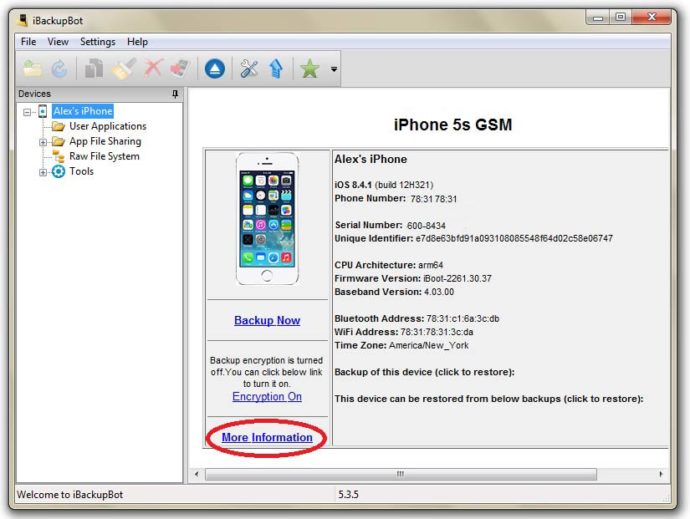
Task: Click the horizontal scrollbar right arrow
Action: click(661, 473)
